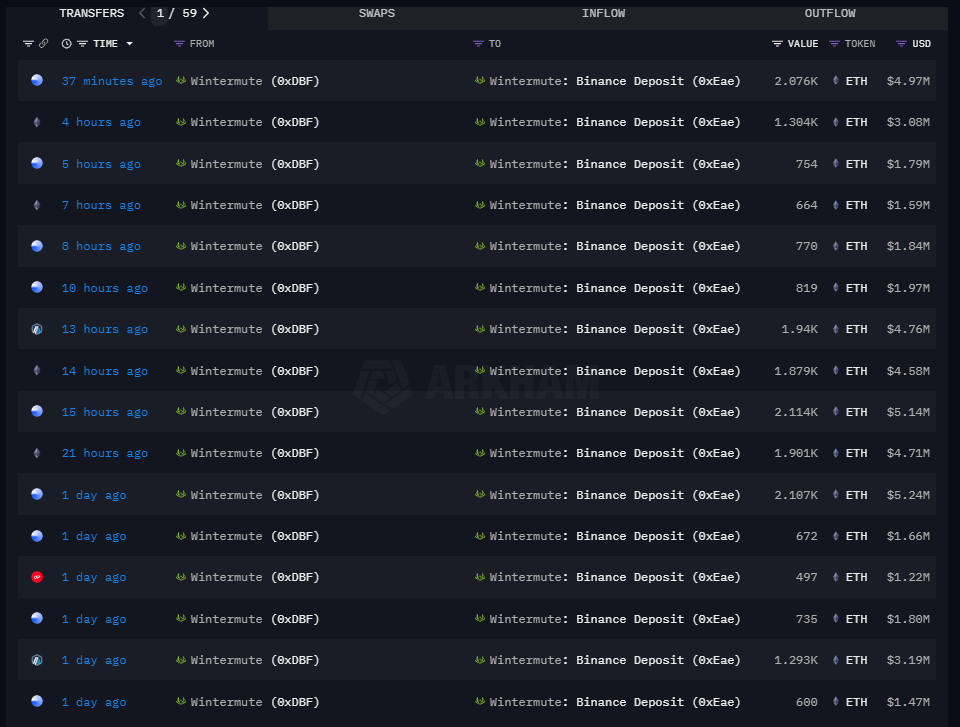Click the USD amount $5.24M

coord(908,494)
